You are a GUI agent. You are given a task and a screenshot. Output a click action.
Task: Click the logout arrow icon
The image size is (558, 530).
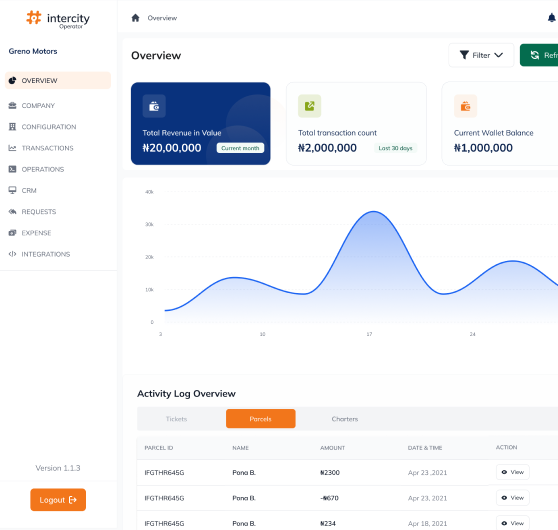pos(73,500)
